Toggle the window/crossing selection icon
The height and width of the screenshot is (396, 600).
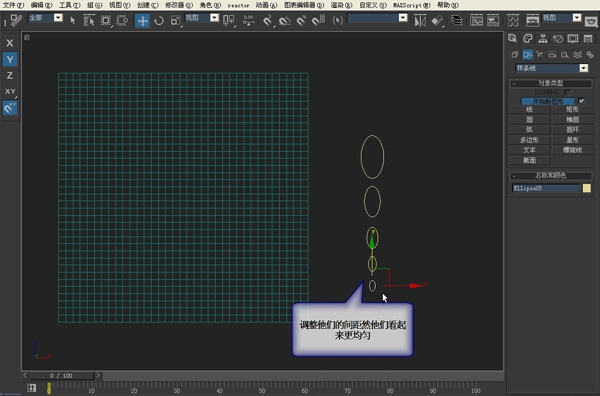point(122,20)
